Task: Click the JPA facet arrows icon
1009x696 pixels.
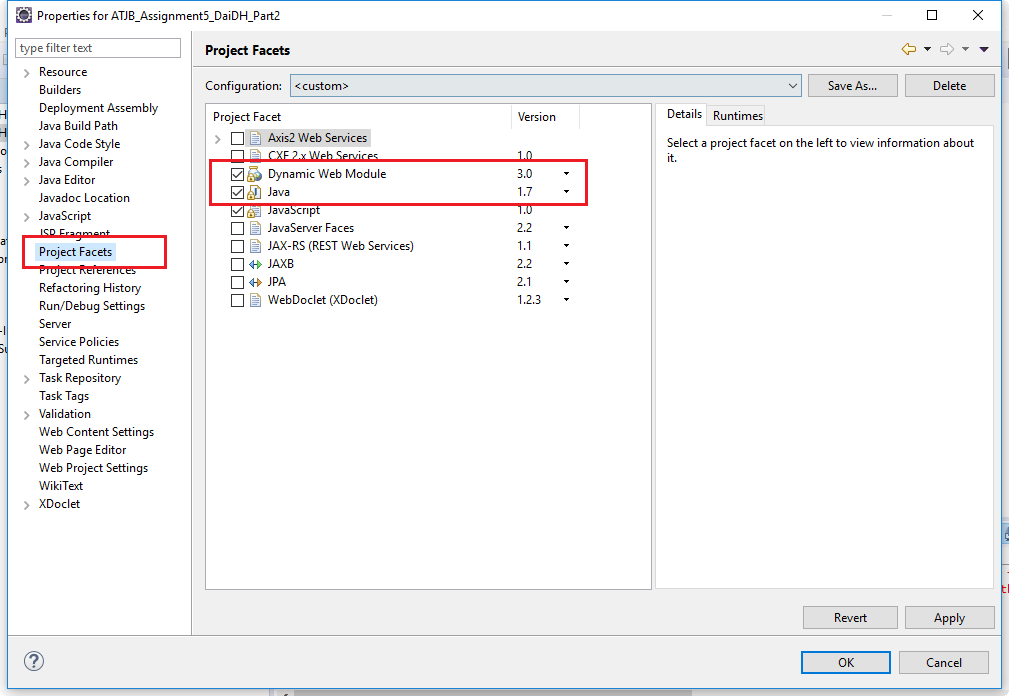Action: (255, 282)
